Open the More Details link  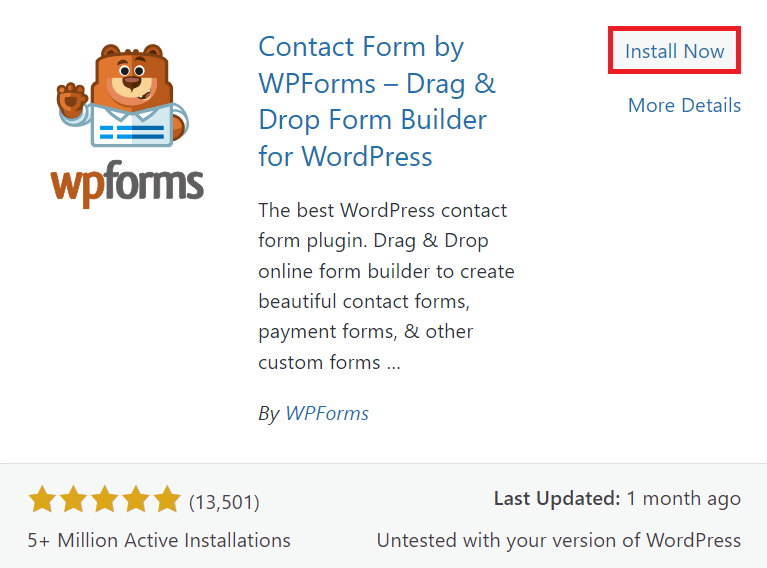point(684,105)
